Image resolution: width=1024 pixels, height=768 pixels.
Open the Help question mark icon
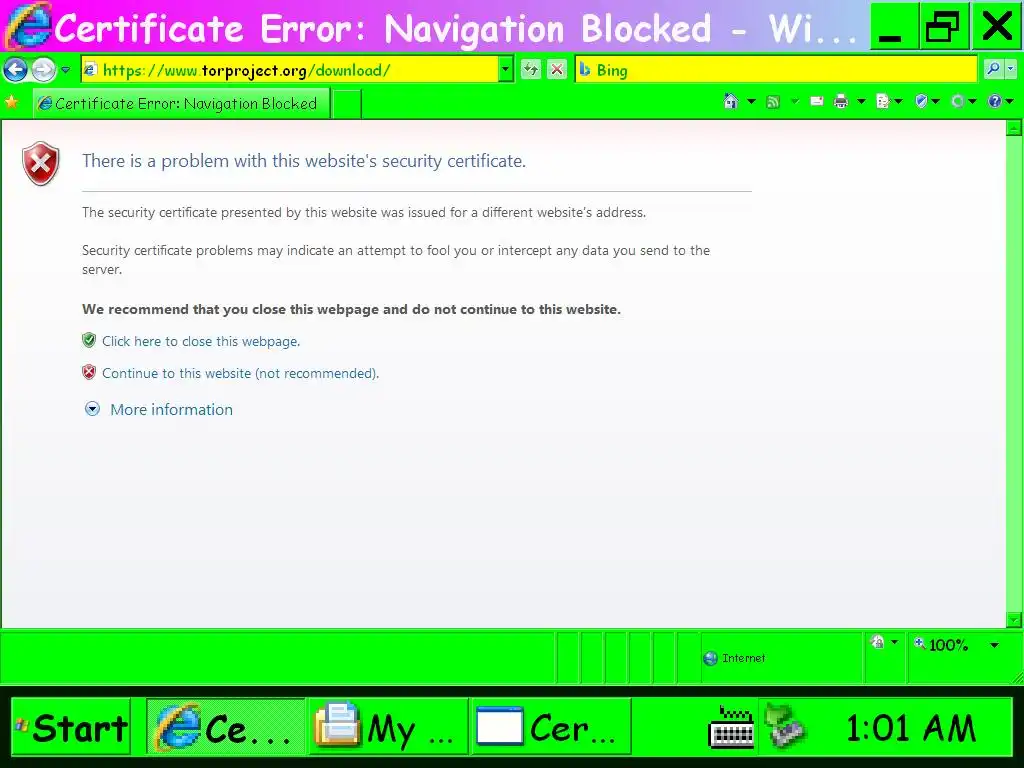pos(995,101)
